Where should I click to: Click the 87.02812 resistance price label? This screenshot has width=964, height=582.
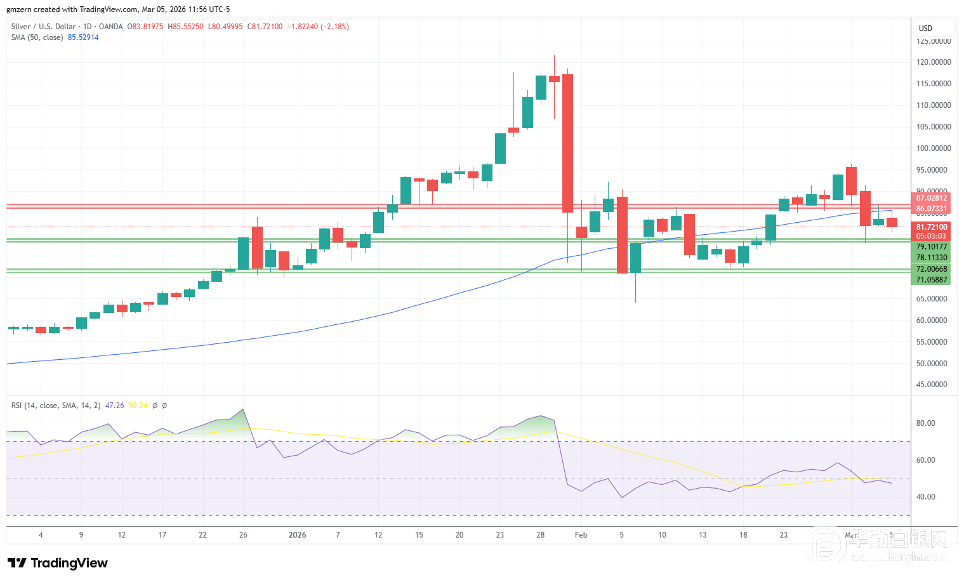coord(933,199)
